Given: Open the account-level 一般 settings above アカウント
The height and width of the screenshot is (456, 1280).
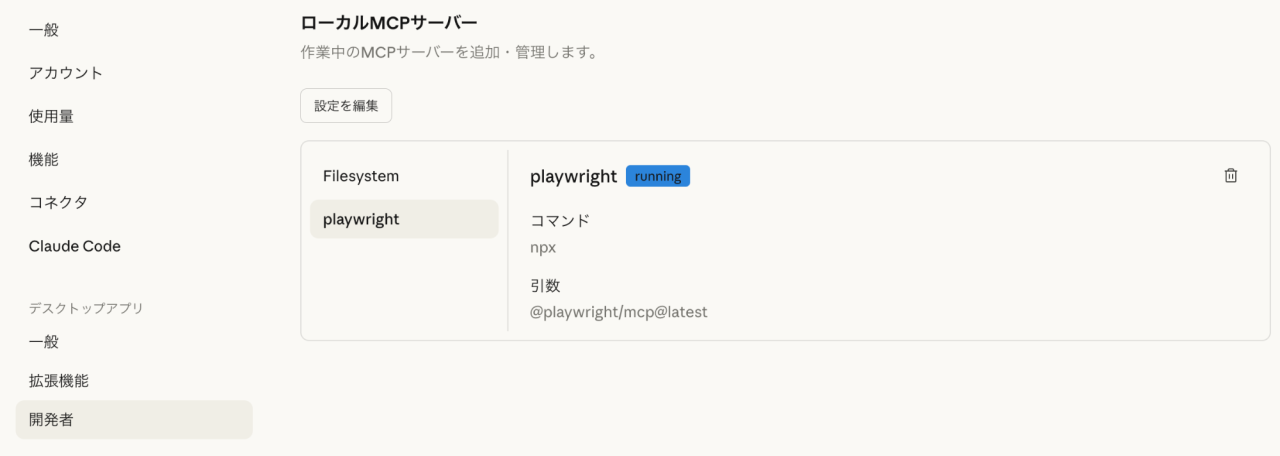Looking at the screenshot, I should point(44,30).
